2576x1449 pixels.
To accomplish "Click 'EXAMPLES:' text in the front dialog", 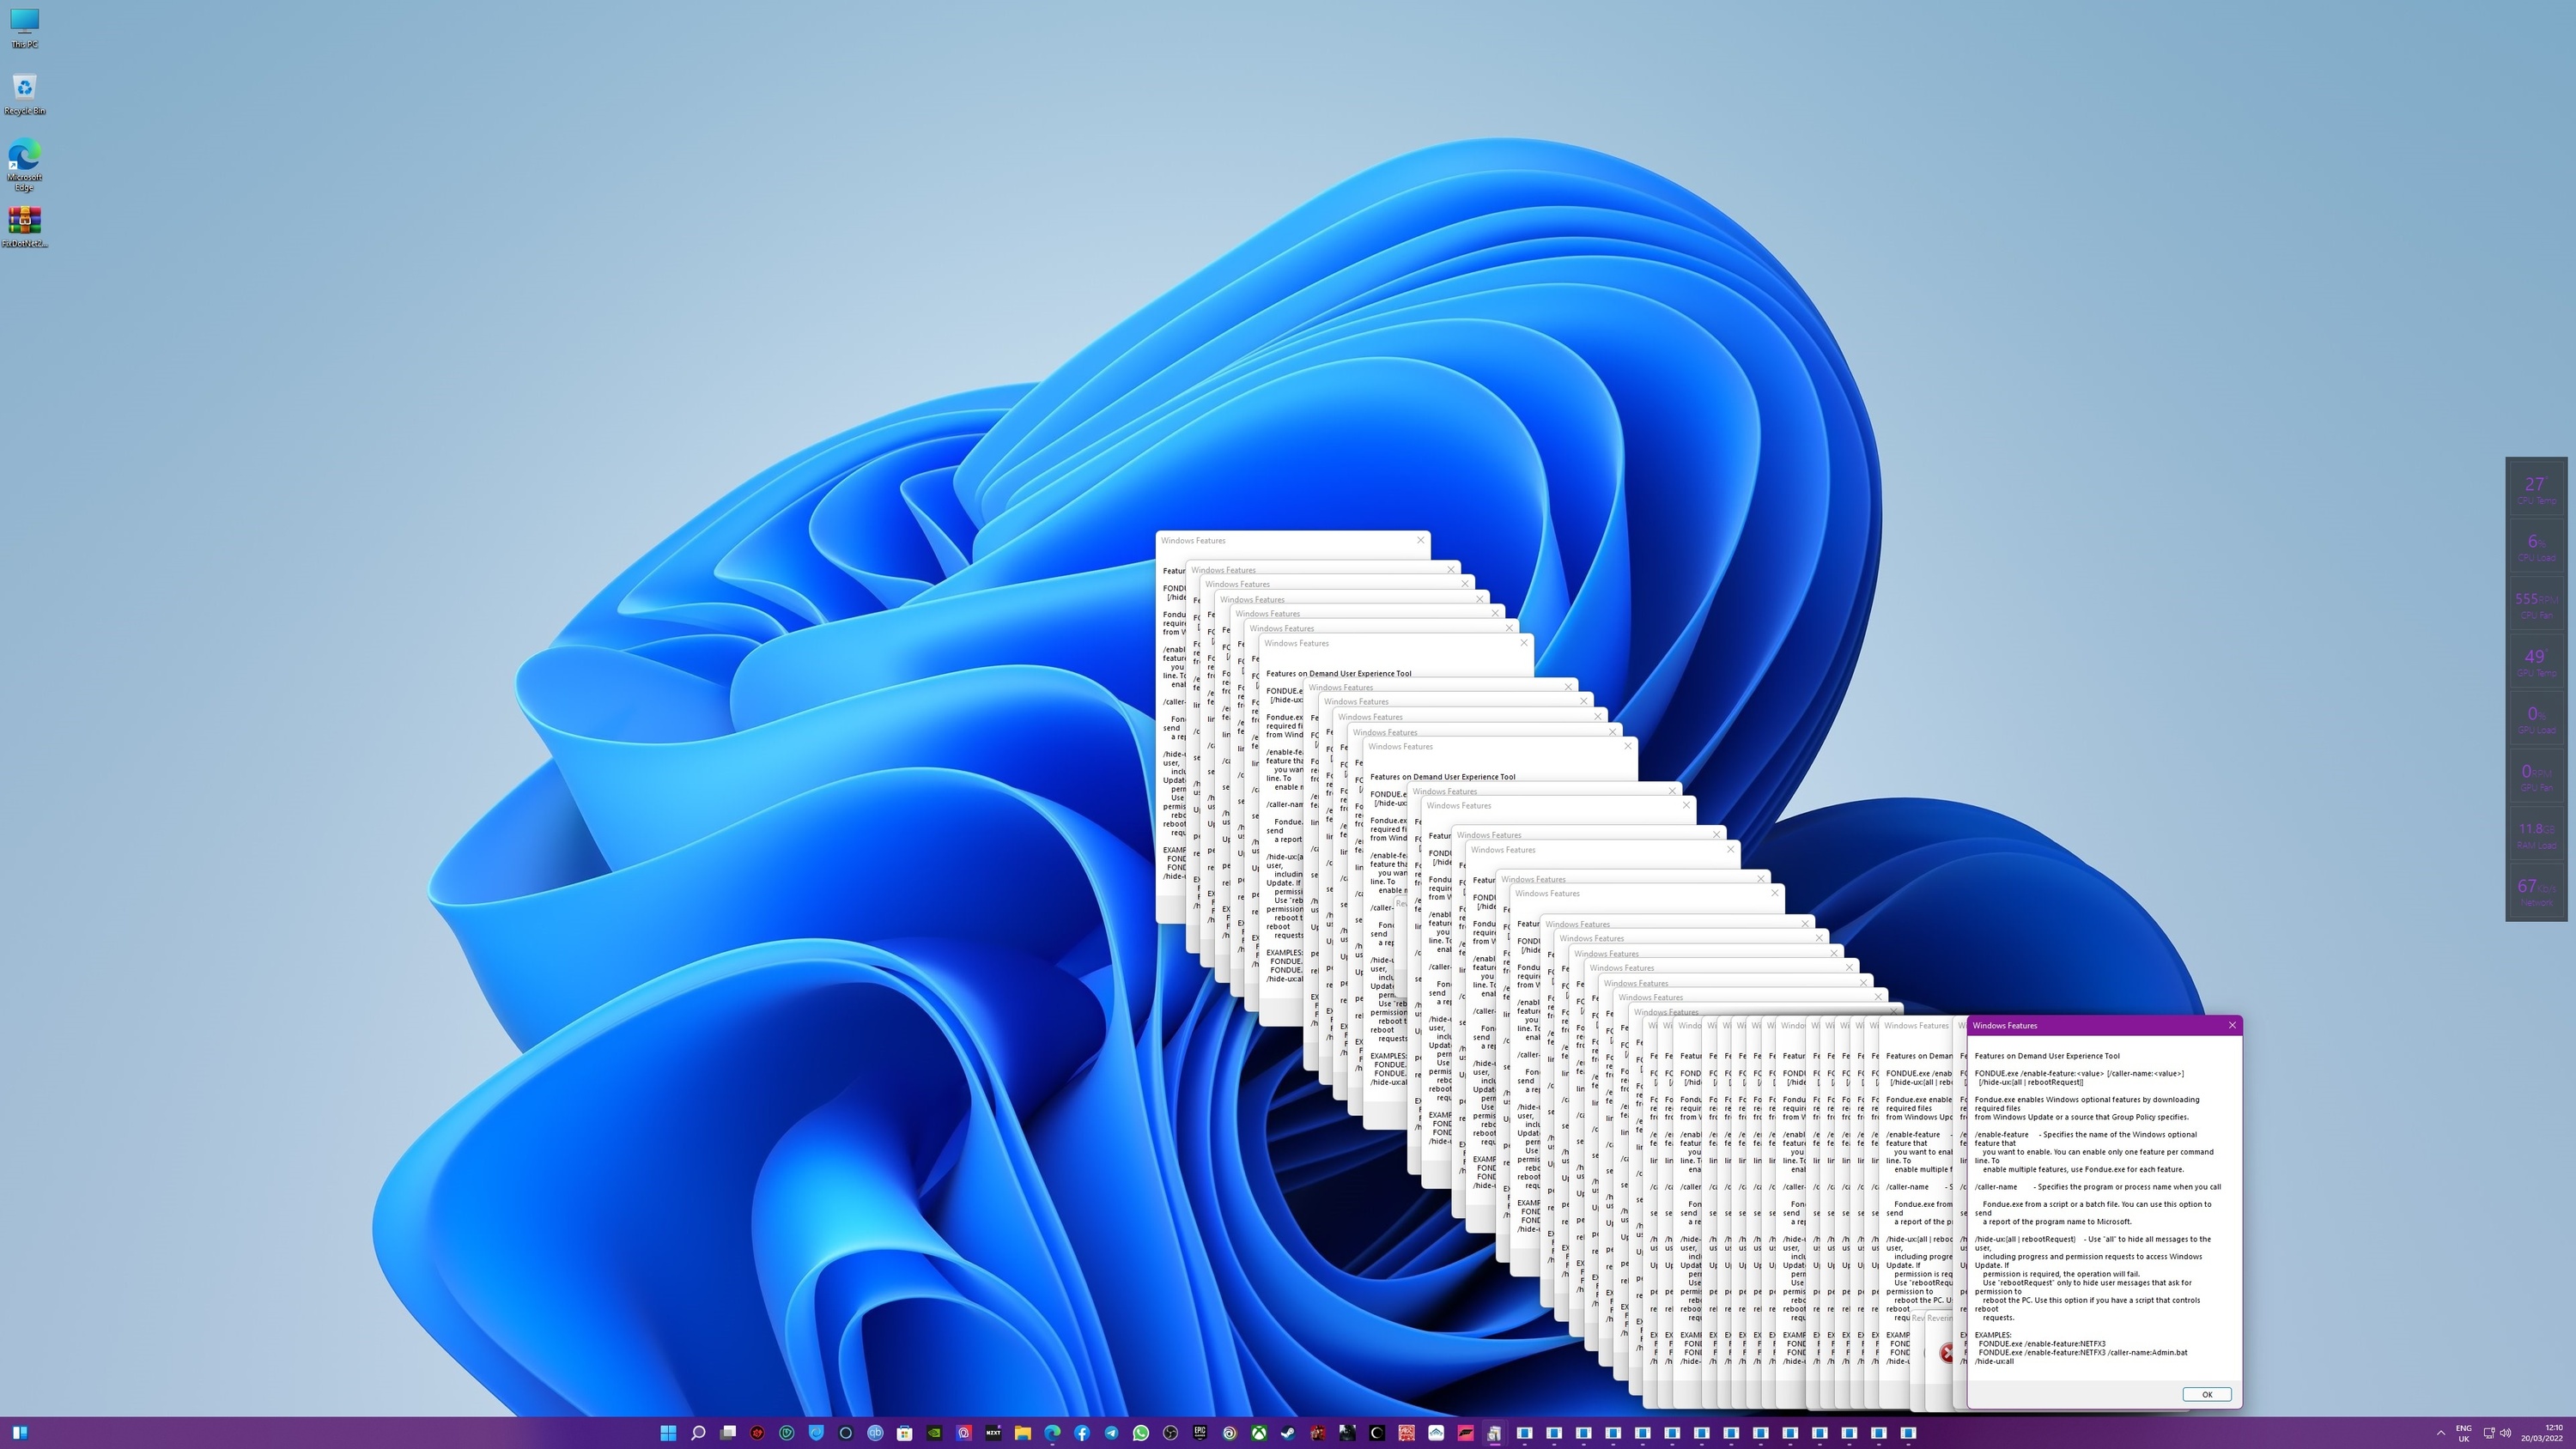I will (1992, 1335).
